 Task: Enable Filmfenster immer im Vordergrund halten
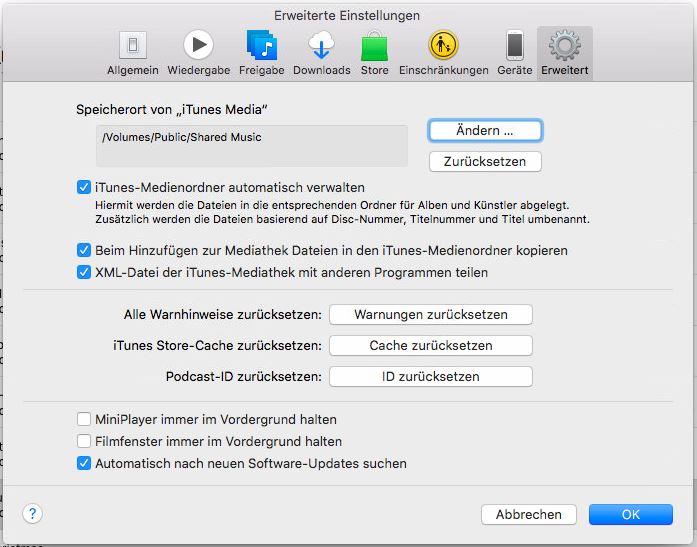click(84, 441)
